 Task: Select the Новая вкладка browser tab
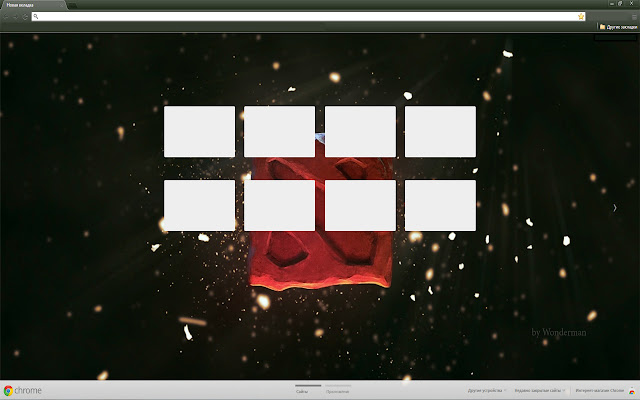pos(30,5)
